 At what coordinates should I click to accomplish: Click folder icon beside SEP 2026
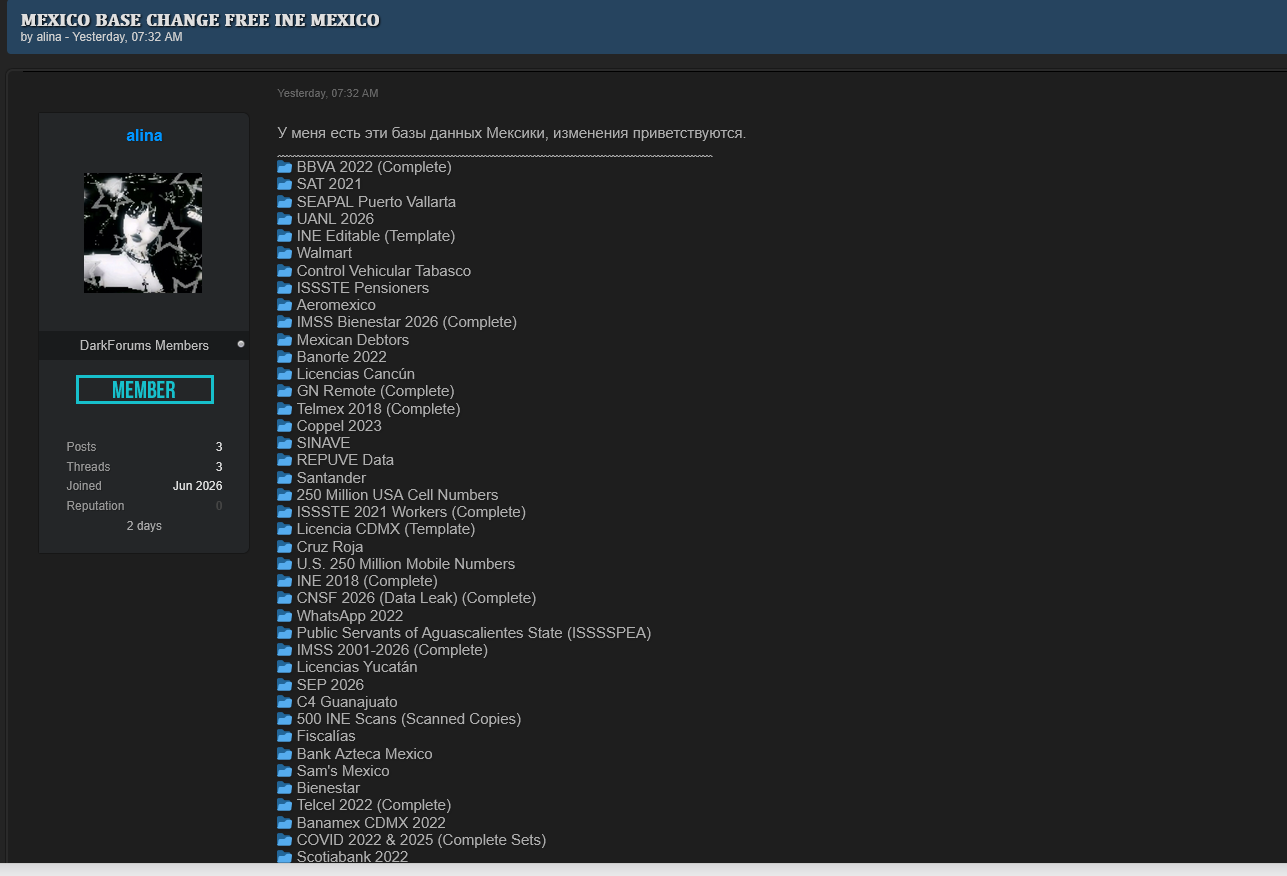click(x=285, y=684)
